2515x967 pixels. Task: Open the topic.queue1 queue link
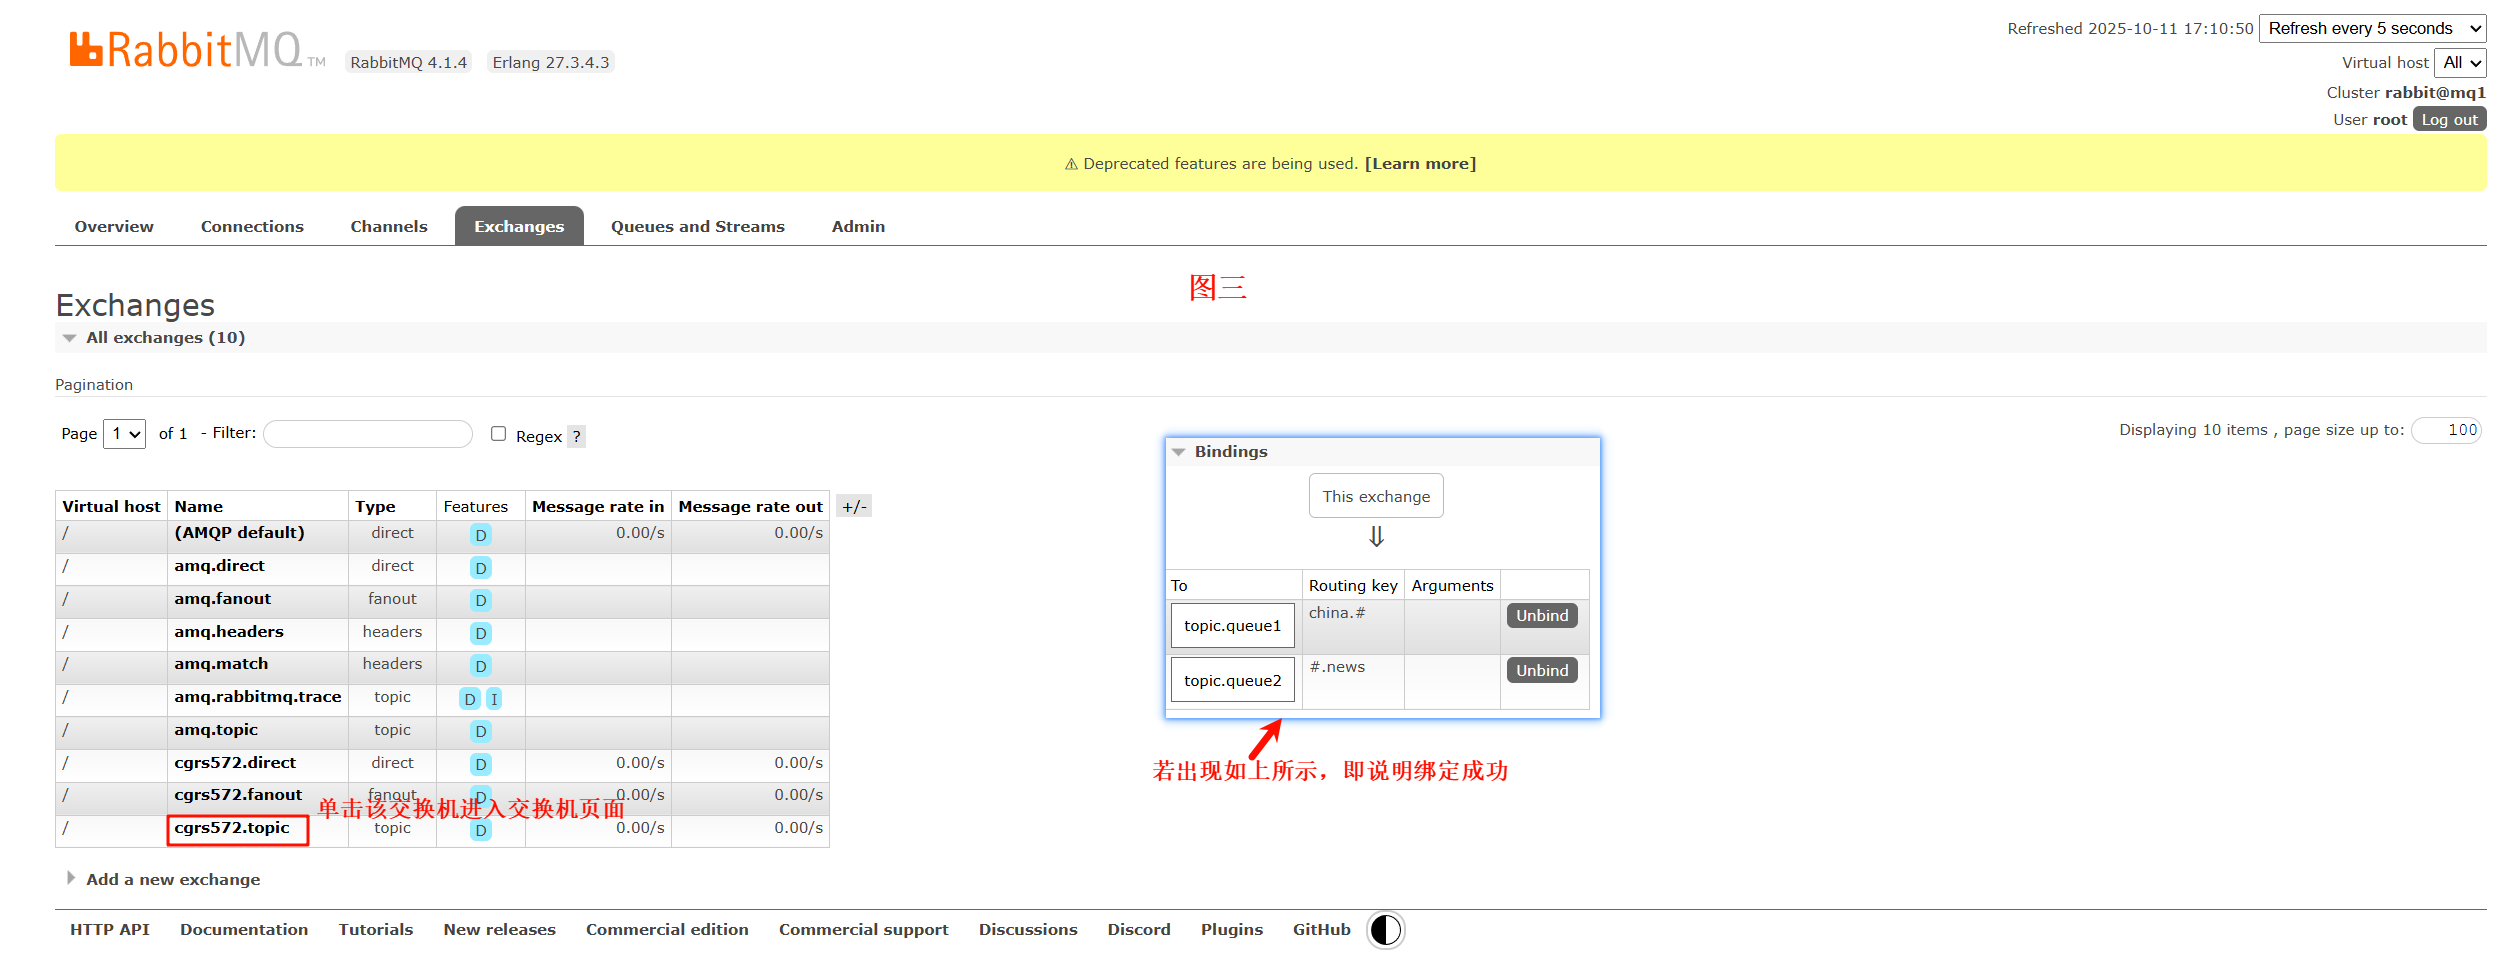(1233, 626)
